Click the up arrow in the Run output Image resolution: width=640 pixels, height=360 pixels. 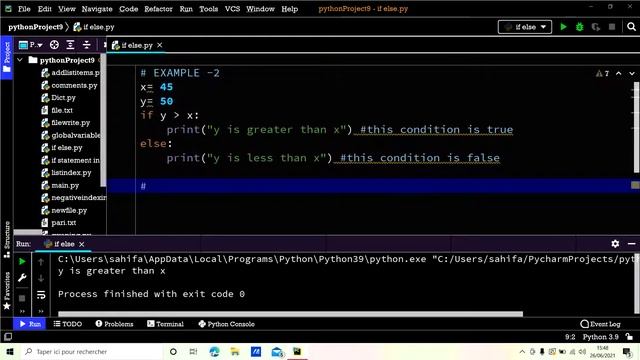(x=41, y=262)
